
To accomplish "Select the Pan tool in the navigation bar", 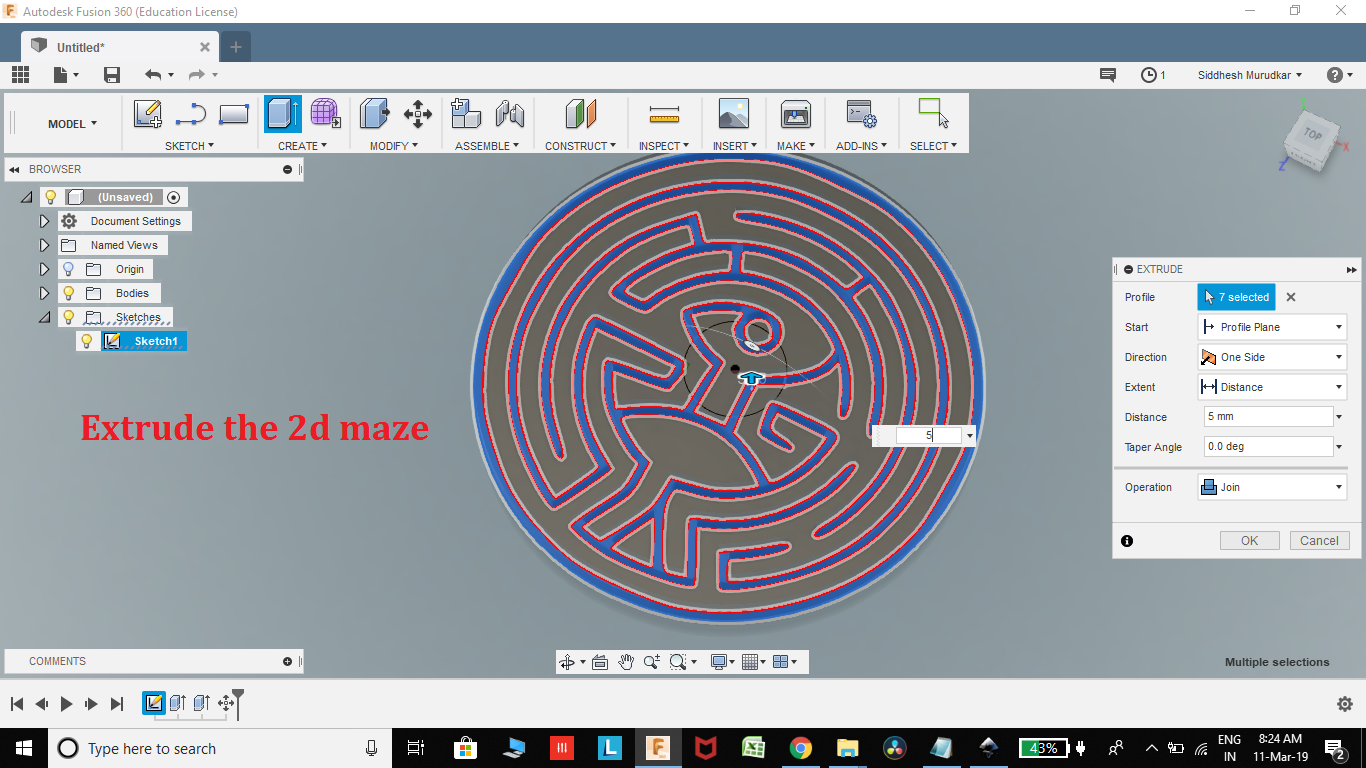I will pos(626,661).
